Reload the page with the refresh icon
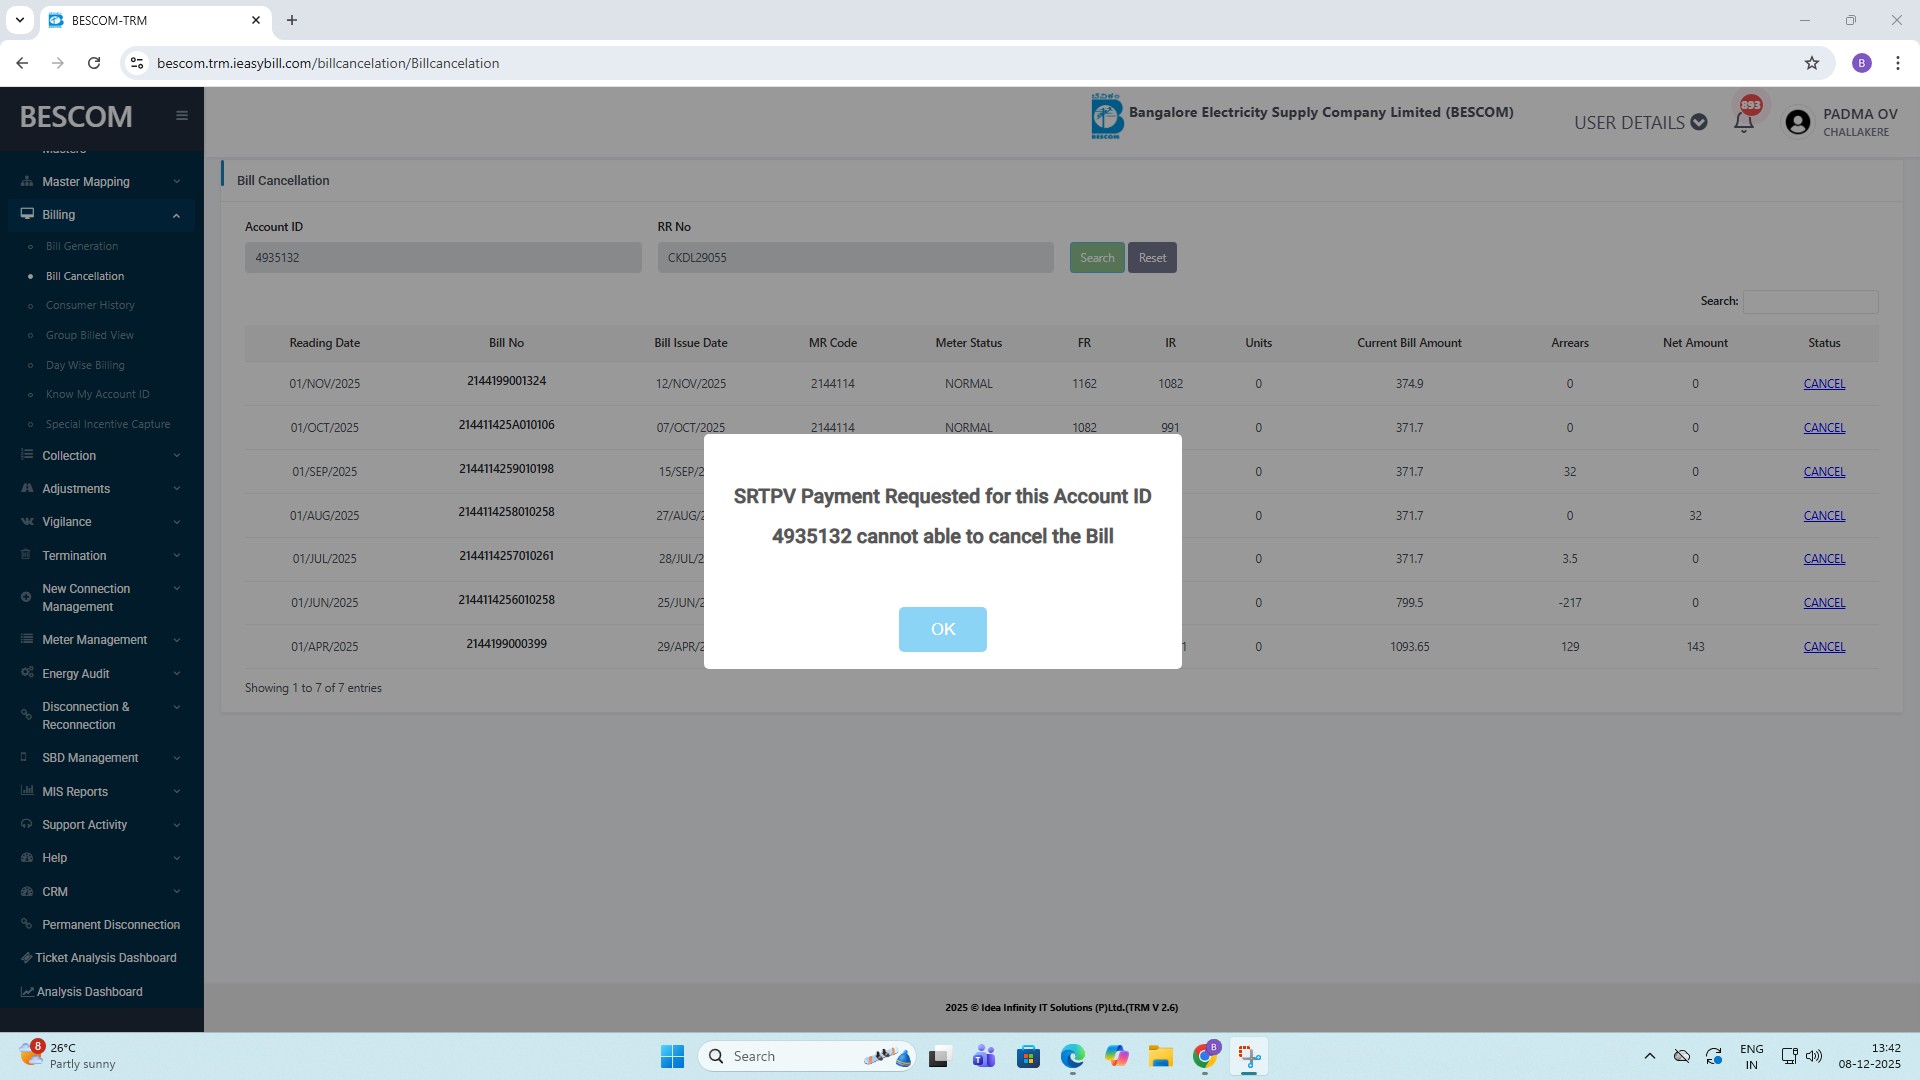 [x=94, y=63]
